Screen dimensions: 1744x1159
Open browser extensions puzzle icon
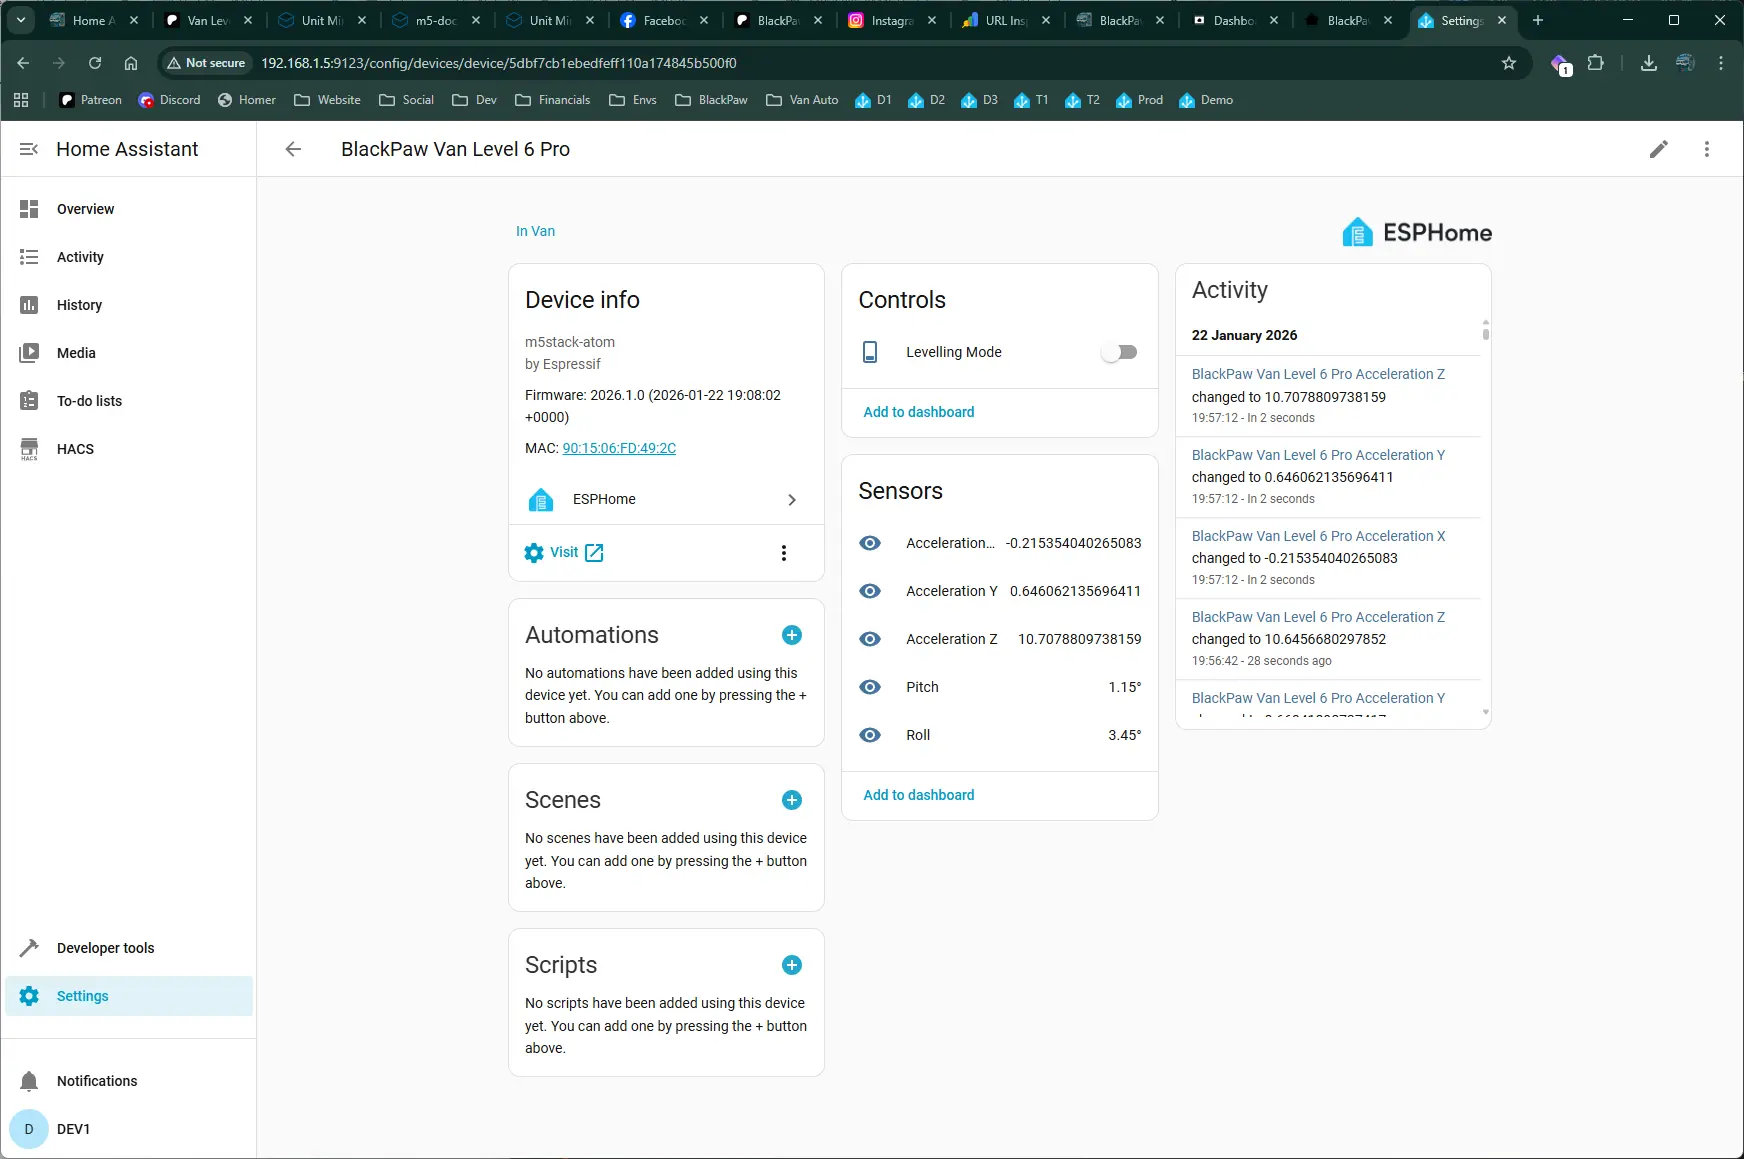[1596, 63]
